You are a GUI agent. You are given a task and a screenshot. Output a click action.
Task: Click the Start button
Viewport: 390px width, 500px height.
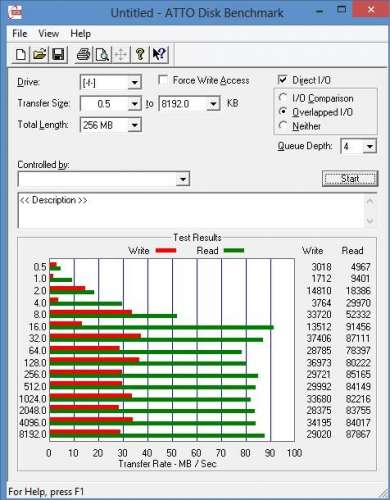pyautogui.click(x=350, y=179)
